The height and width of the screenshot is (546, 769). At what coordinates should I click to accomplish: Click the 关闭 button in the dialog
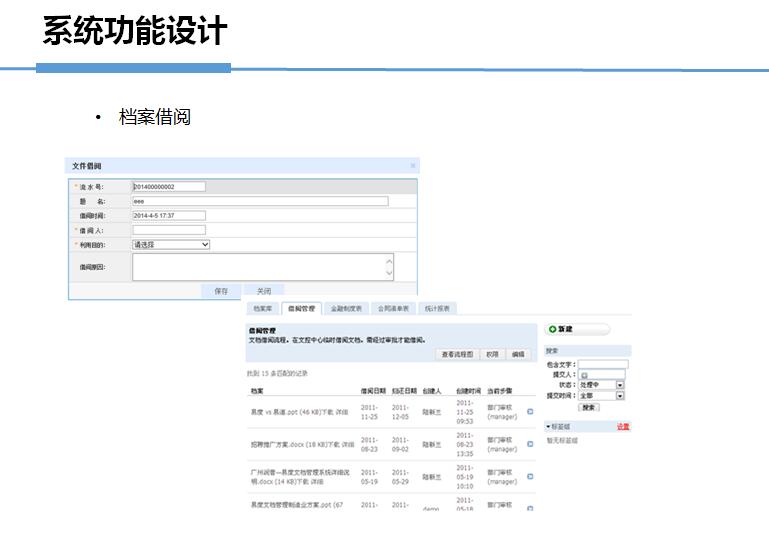[264, 291]
